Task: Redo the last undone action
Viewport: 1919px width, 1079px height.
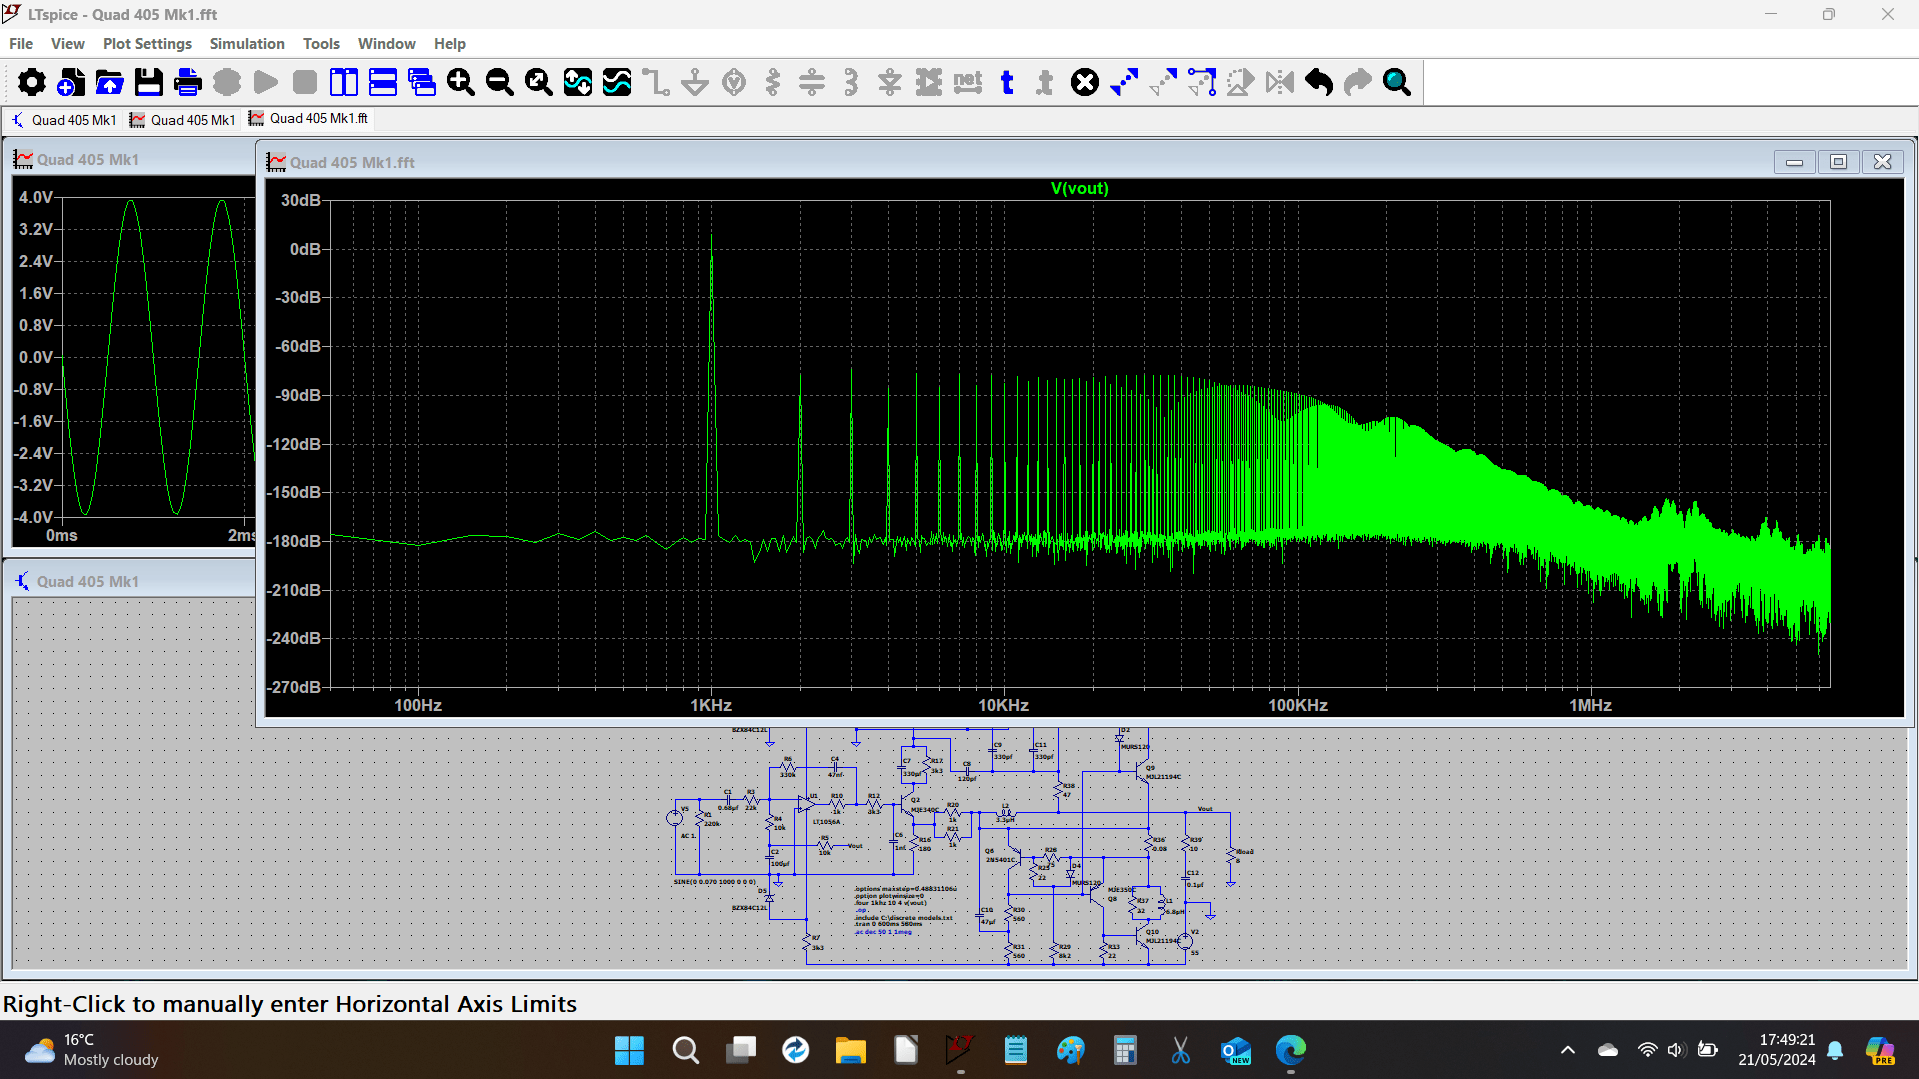Action: [1358, 82]
